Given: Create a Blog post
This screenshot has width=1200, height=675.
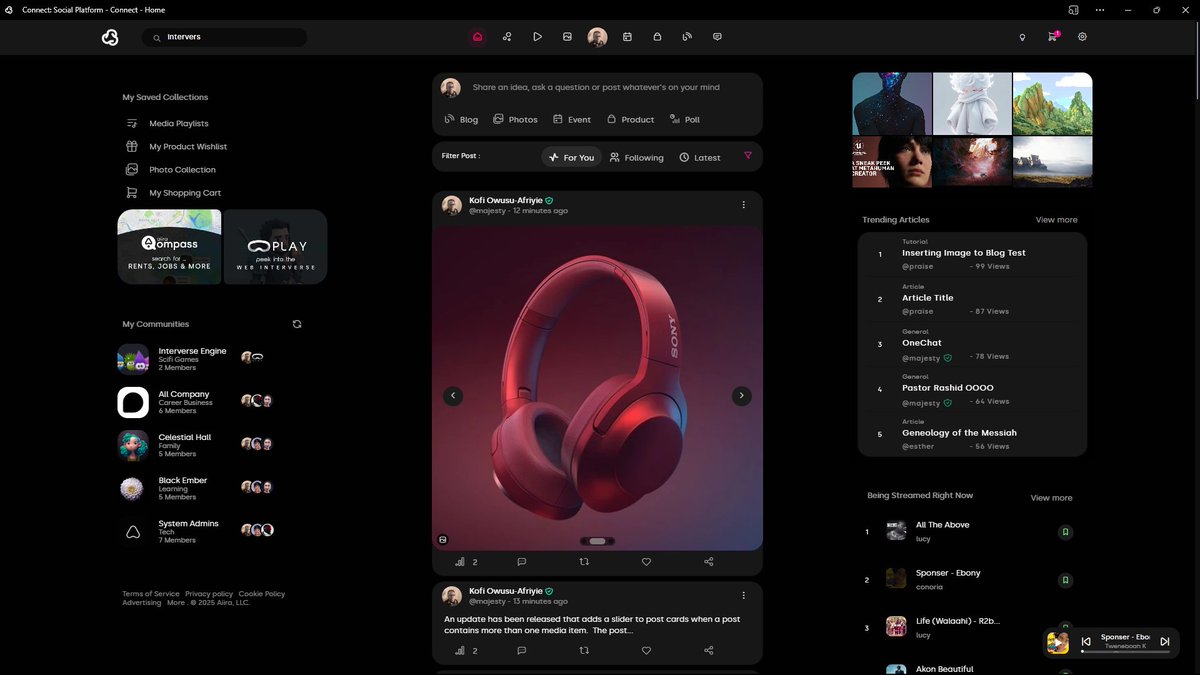Looking at the screenshot, I should pos(461,119).
